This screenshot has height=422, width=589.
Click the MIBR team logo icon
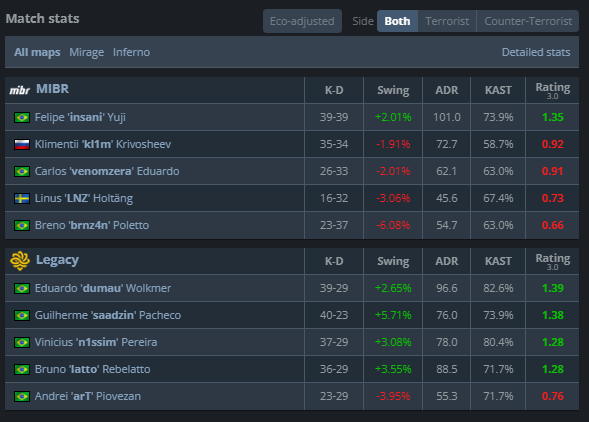tap(20, 90)
